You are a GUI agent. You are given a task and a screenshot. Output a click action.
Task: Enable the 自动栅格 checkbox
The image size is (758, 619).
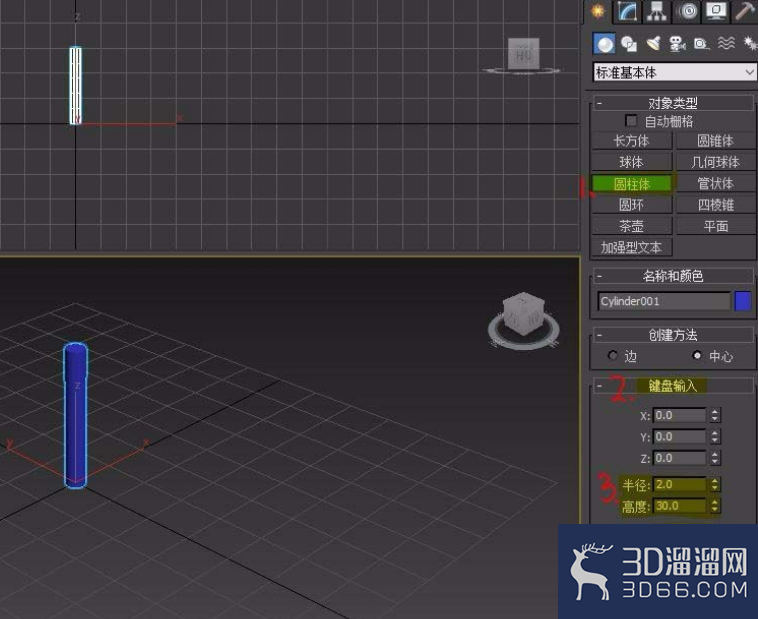(631, 120)
